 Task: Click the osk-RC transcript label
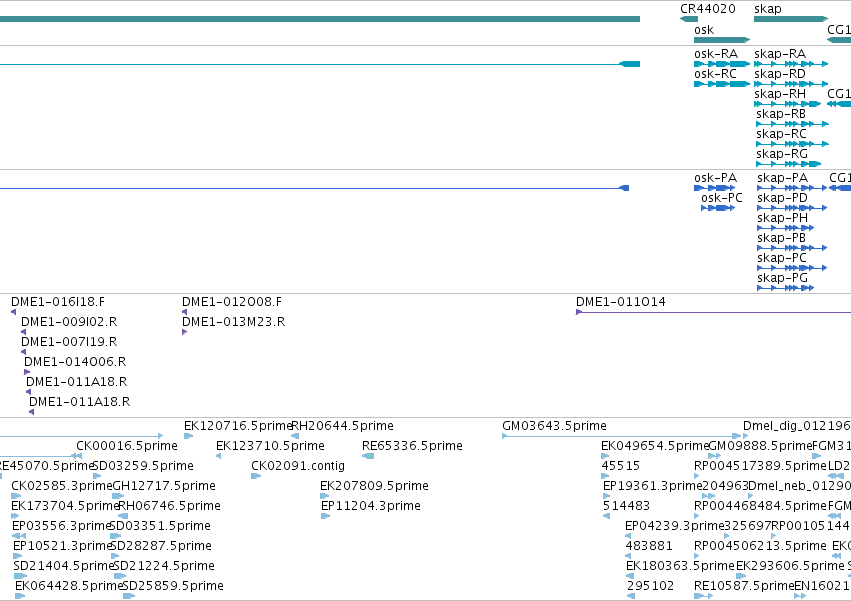click(715, 74)
